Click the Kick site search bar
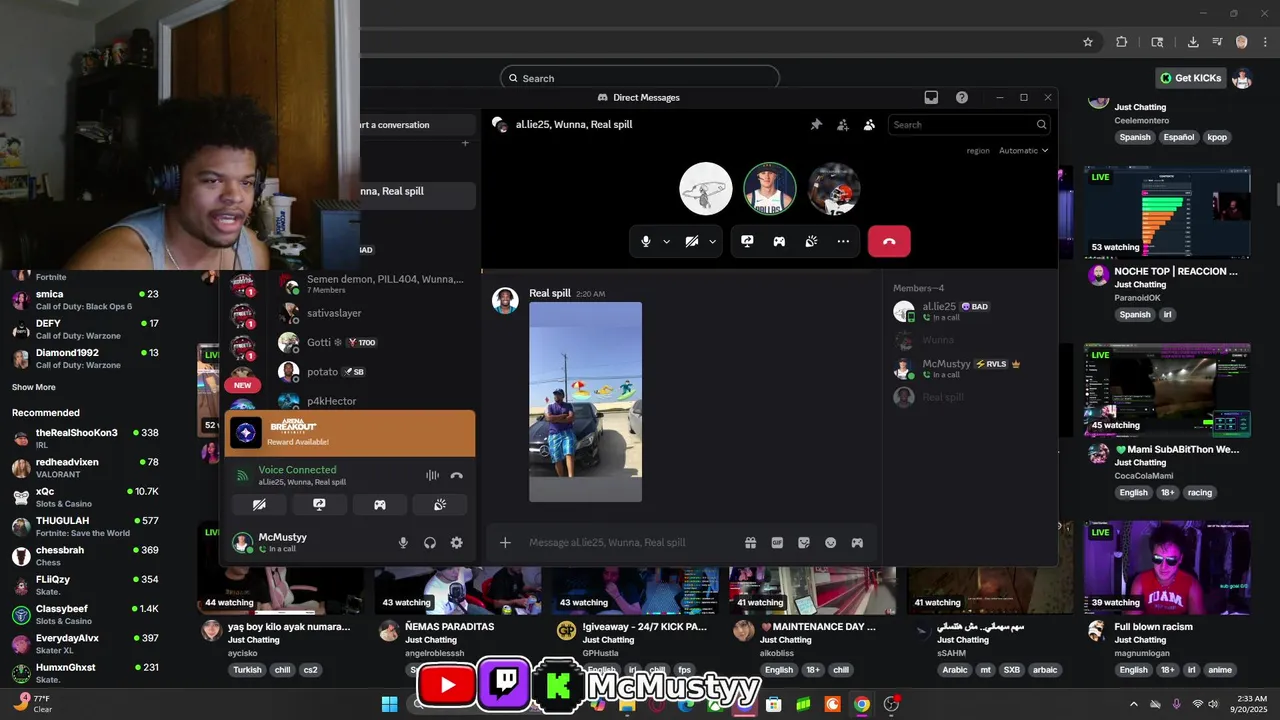 point(640,78)
